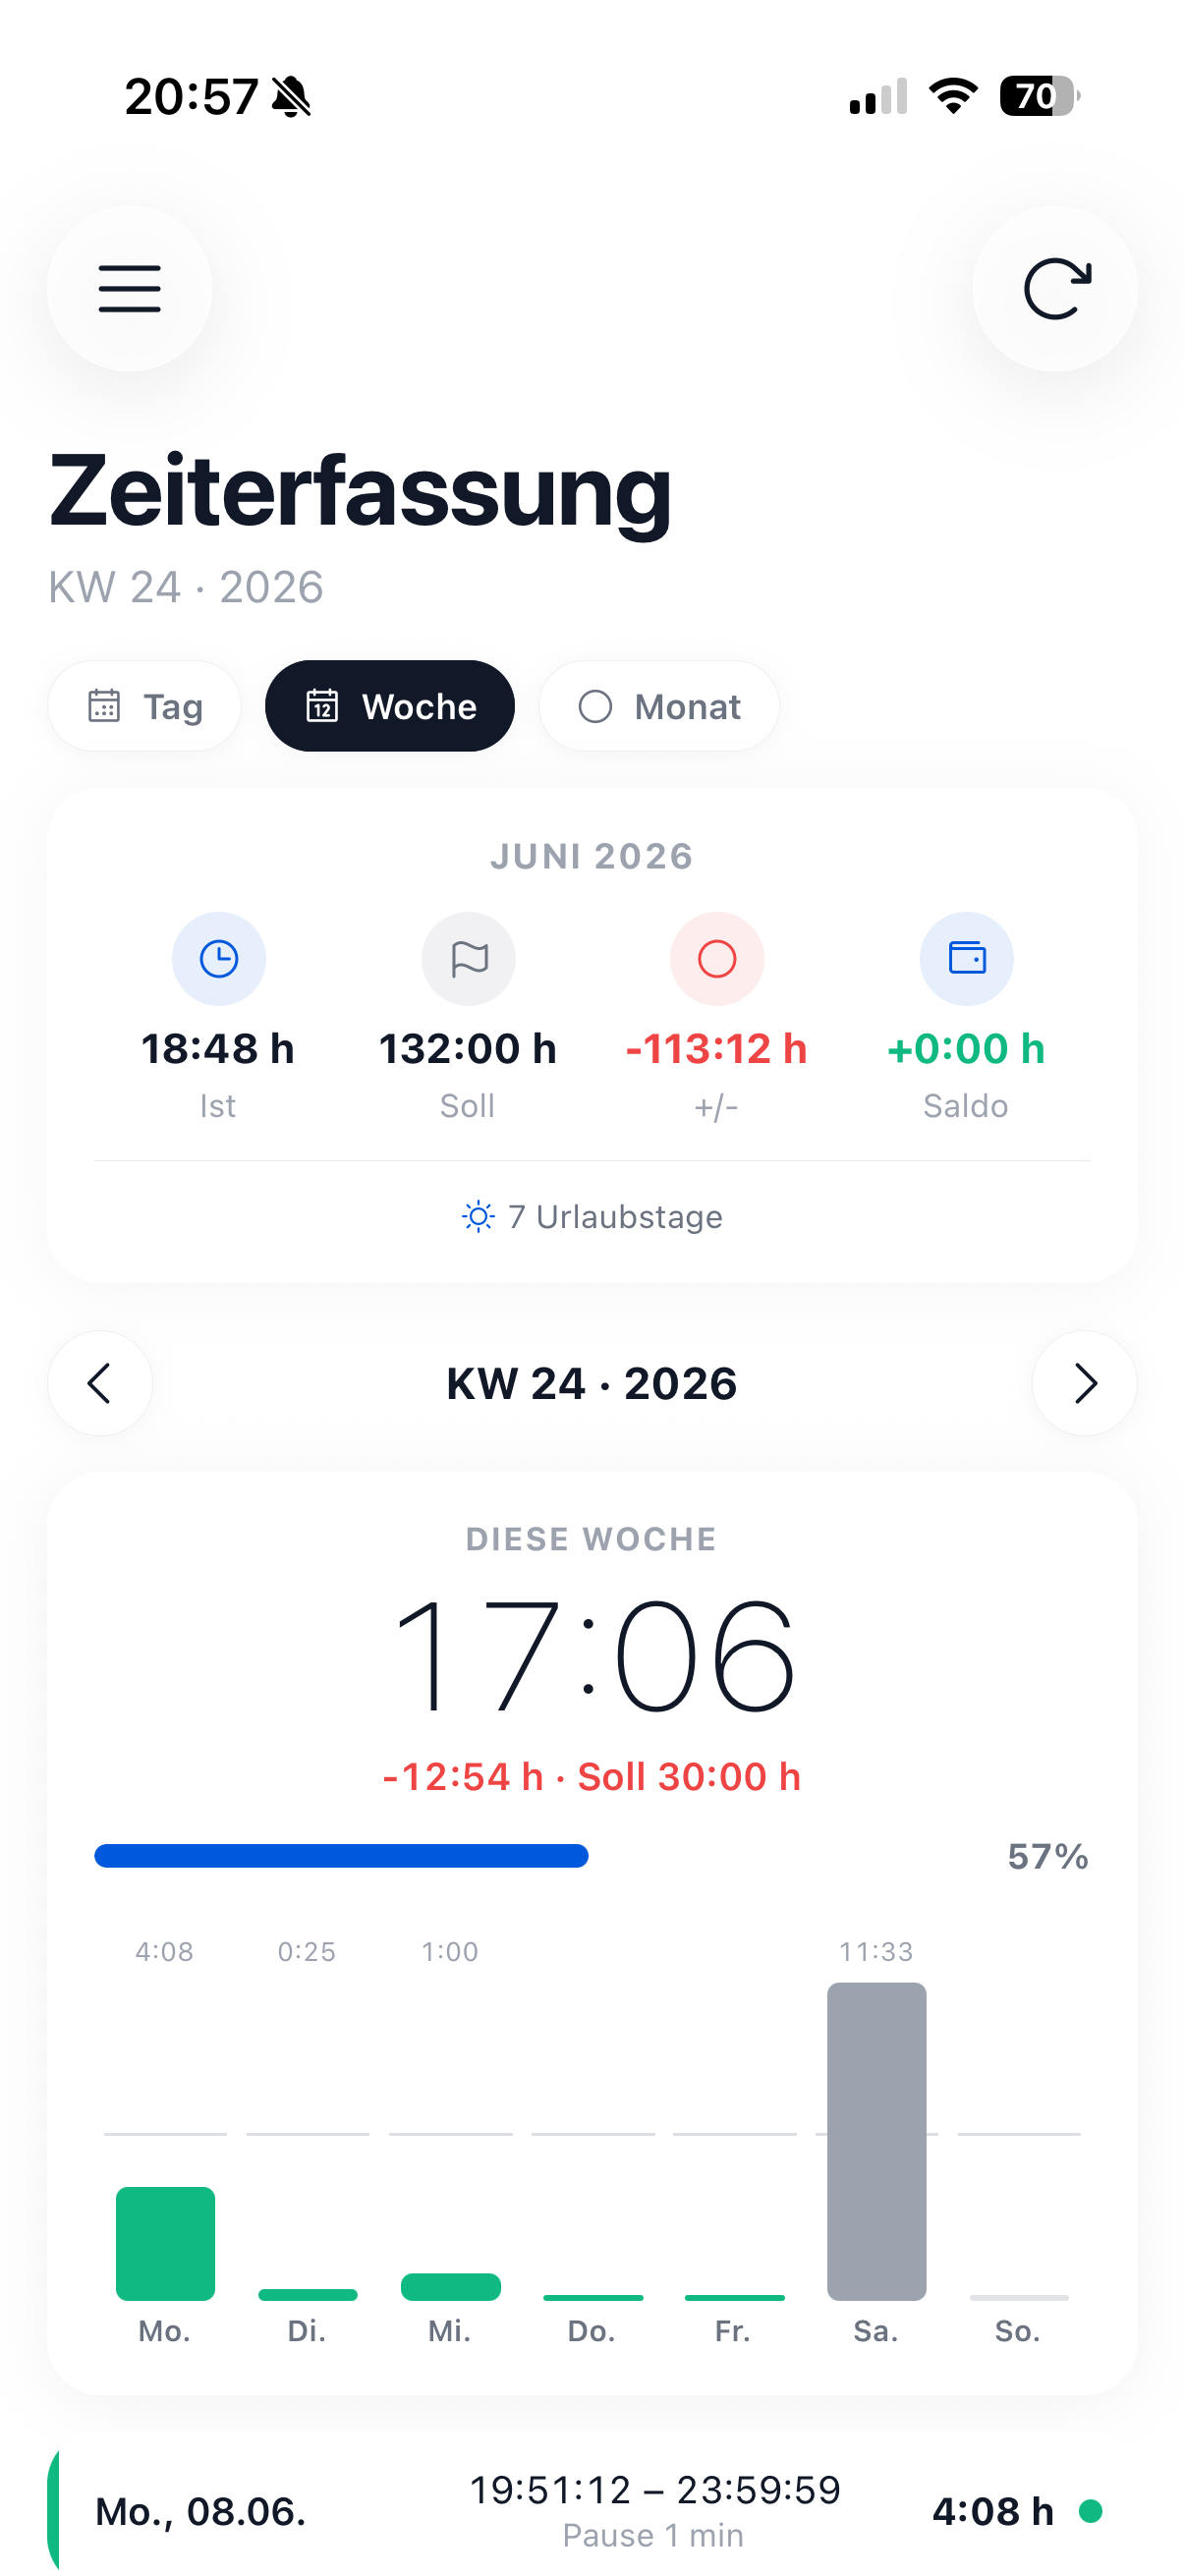The height and width of the screenshot is (2576, 1185).
Task: Tap the Wi-Fi status icon
Action: (x=953, y=96)
